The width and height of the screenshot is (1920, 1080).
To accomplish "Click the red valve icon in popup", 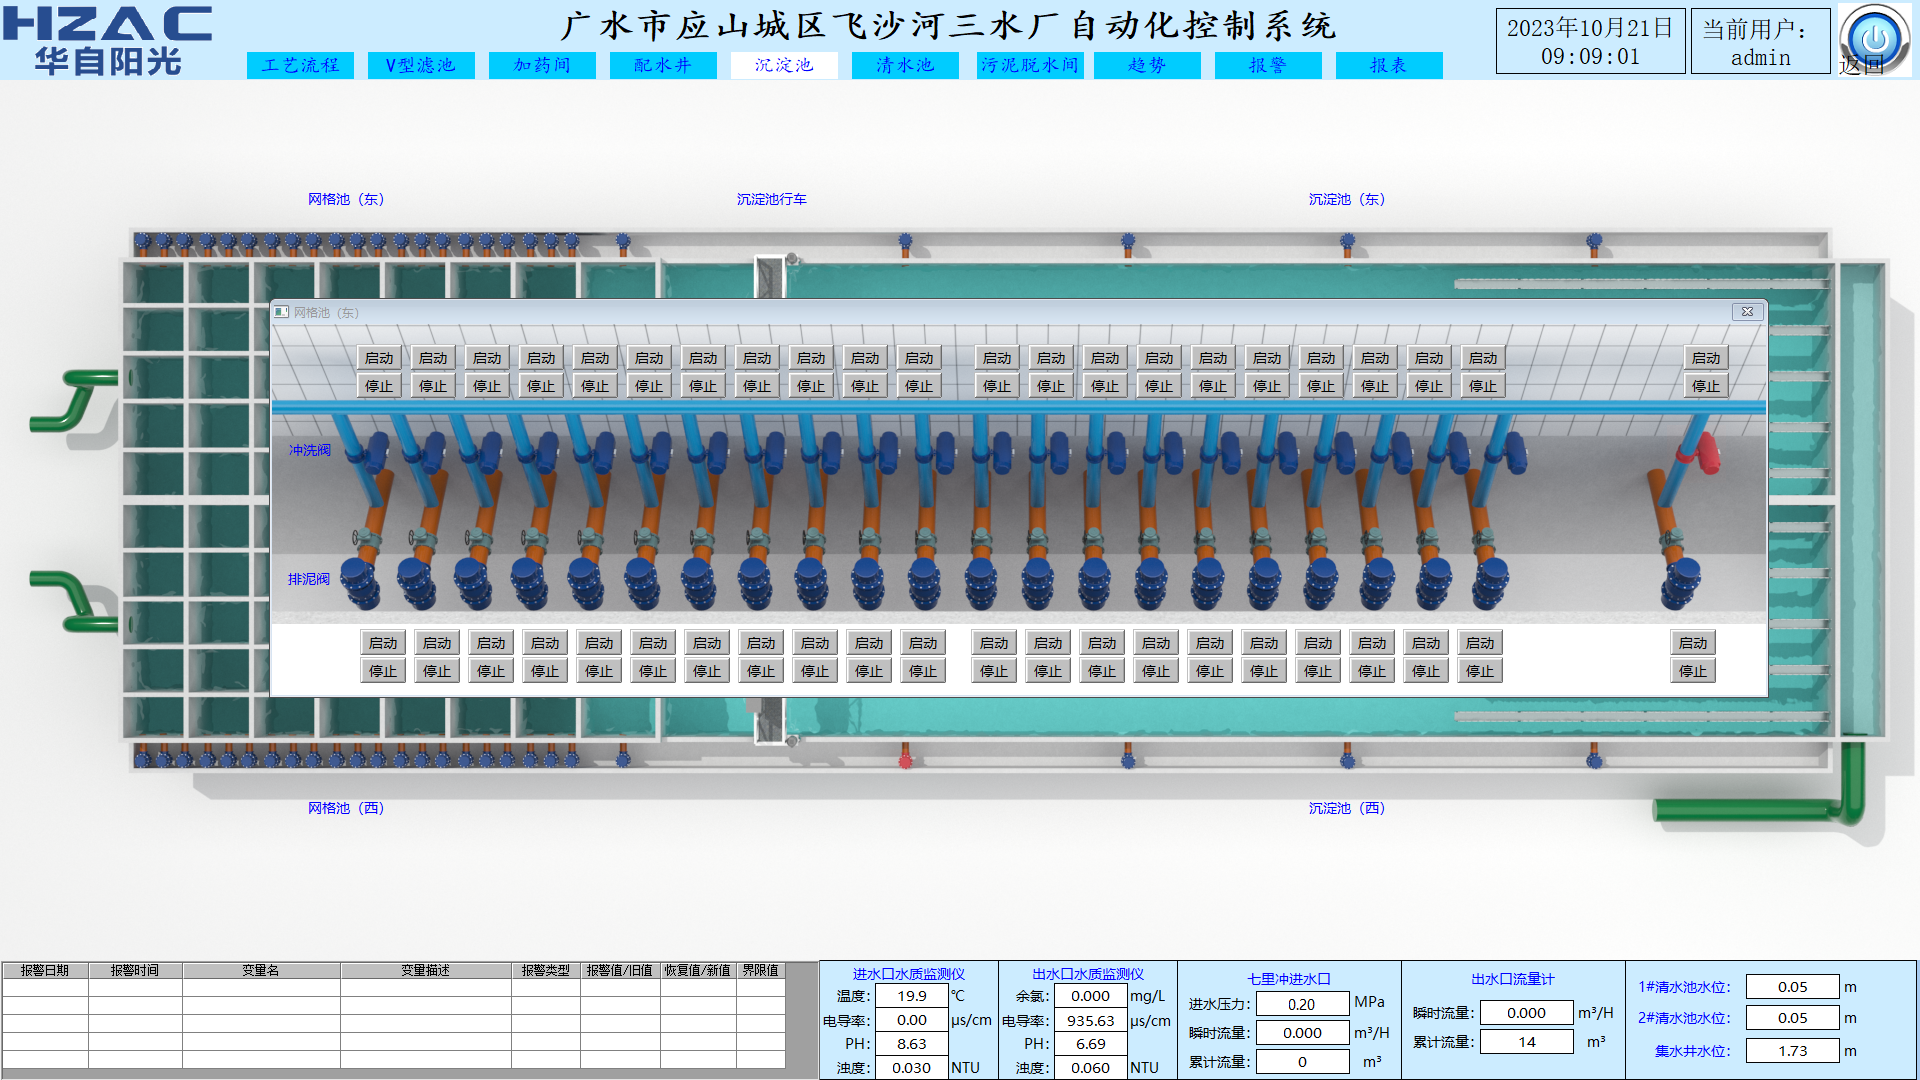I will tap(1706, 453).
